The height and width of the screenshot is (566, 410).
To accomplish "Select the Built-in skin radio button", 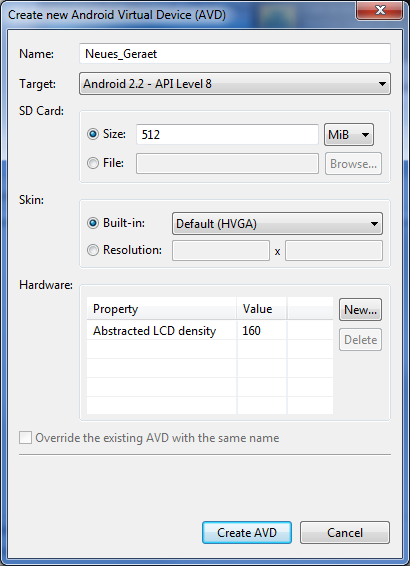I will (93, 223).
